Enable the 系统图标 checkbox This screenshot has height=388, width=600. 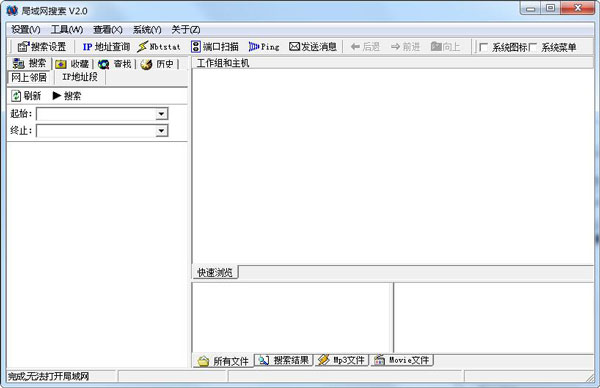pyautogui.click(x=484, y=47)
